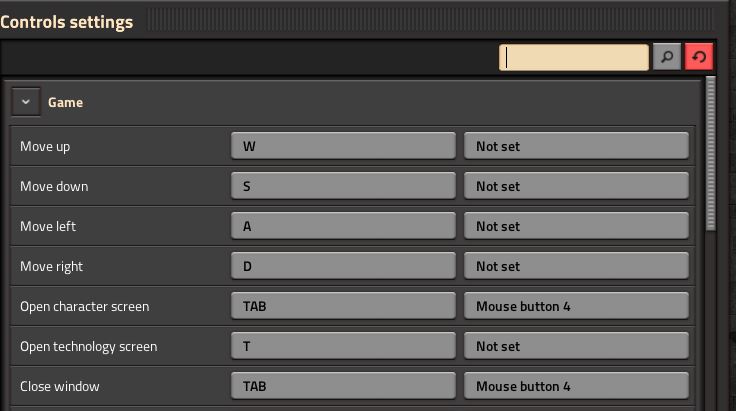This screenshot has width=736, height=411.
Task: Assign secondary binding for Move down
Action: [x=576, y=186]
